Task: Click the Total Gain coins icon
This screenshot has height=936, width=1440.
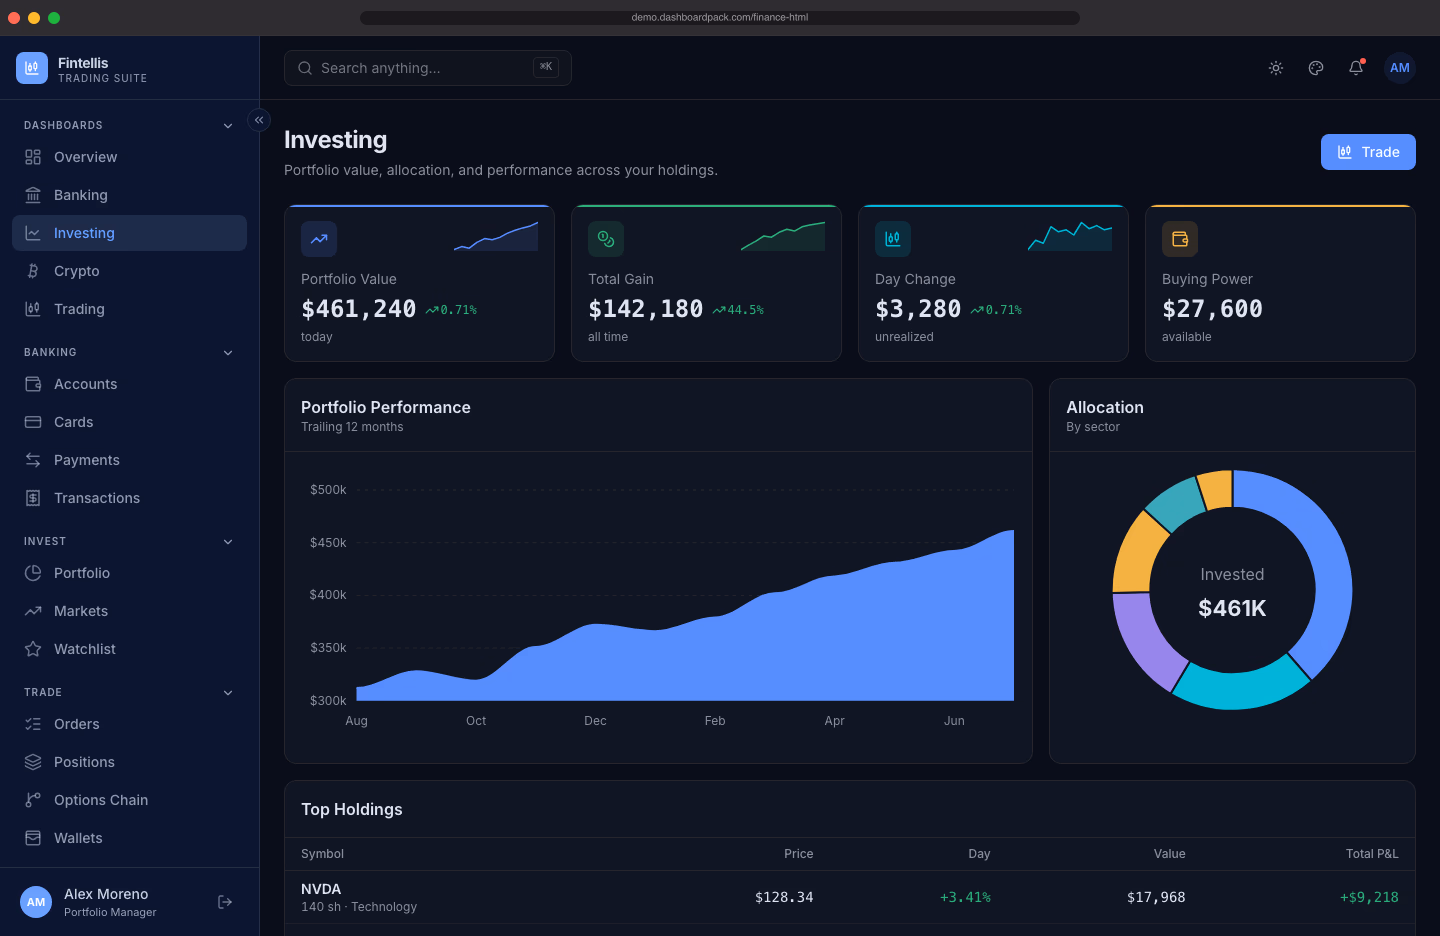Action: coord(606,239)
